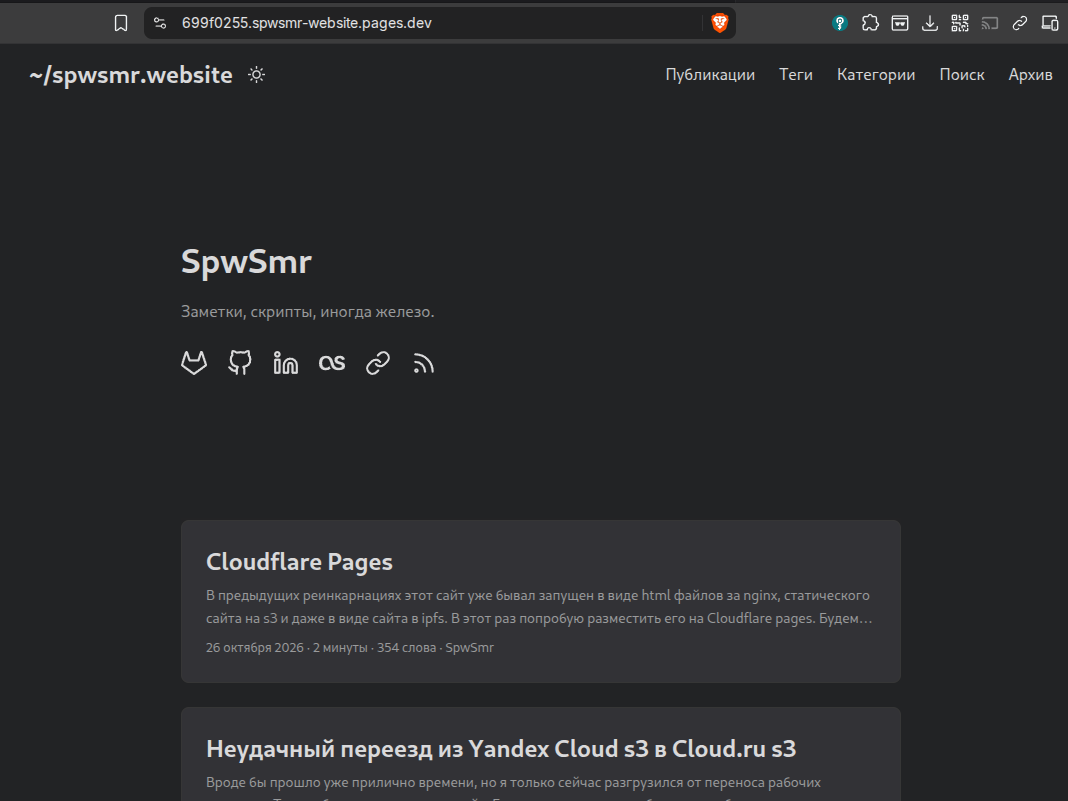Open the Last.fm profile icon
The image size is (1068, 801).
332,363
